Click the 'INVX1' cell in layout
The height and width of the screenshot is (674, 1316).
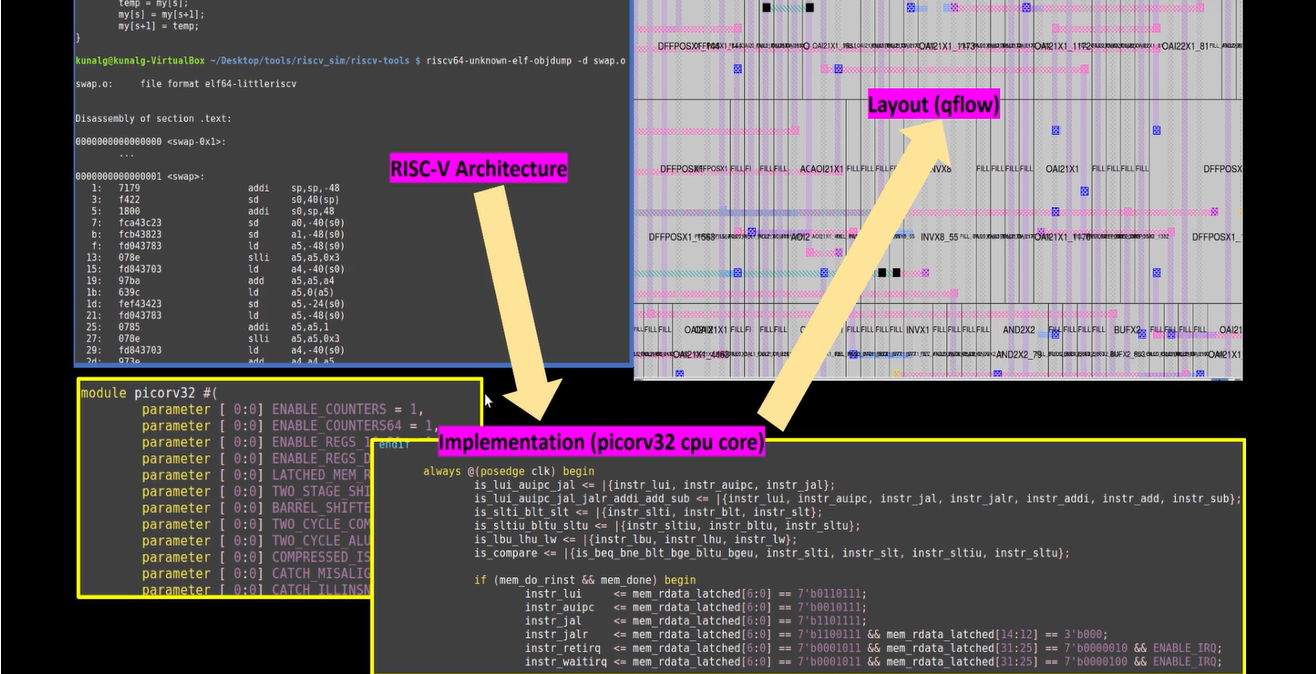(x=918, y=329)
